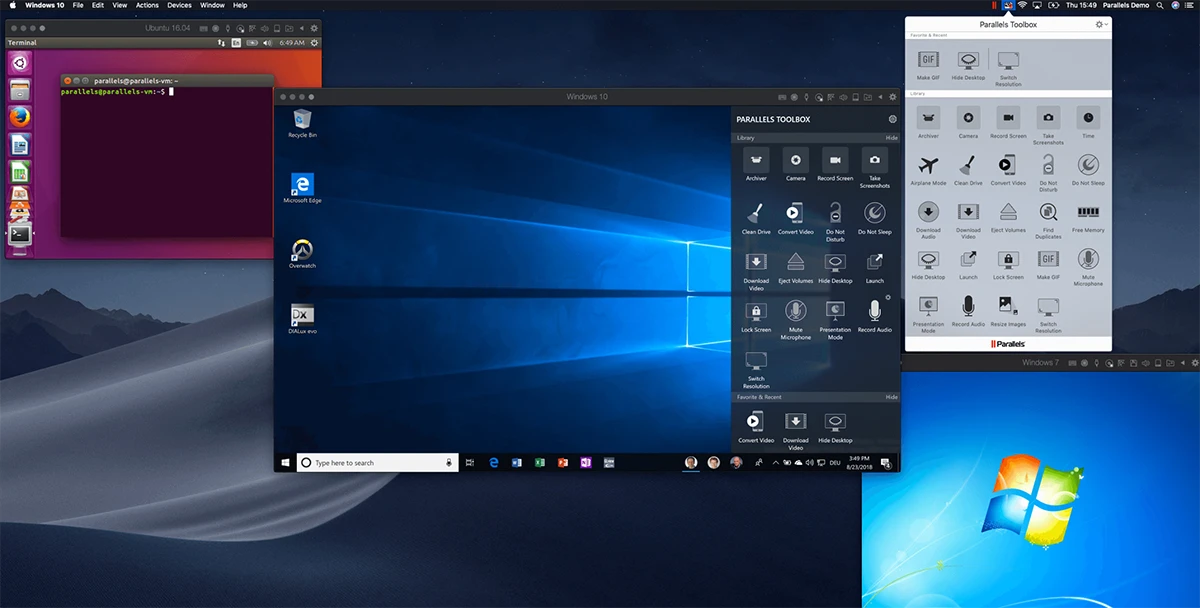Open the Archiver tool in Parallels Toolbox
The width and height of the screenshot is (1200, 608).
click(928, 120)
